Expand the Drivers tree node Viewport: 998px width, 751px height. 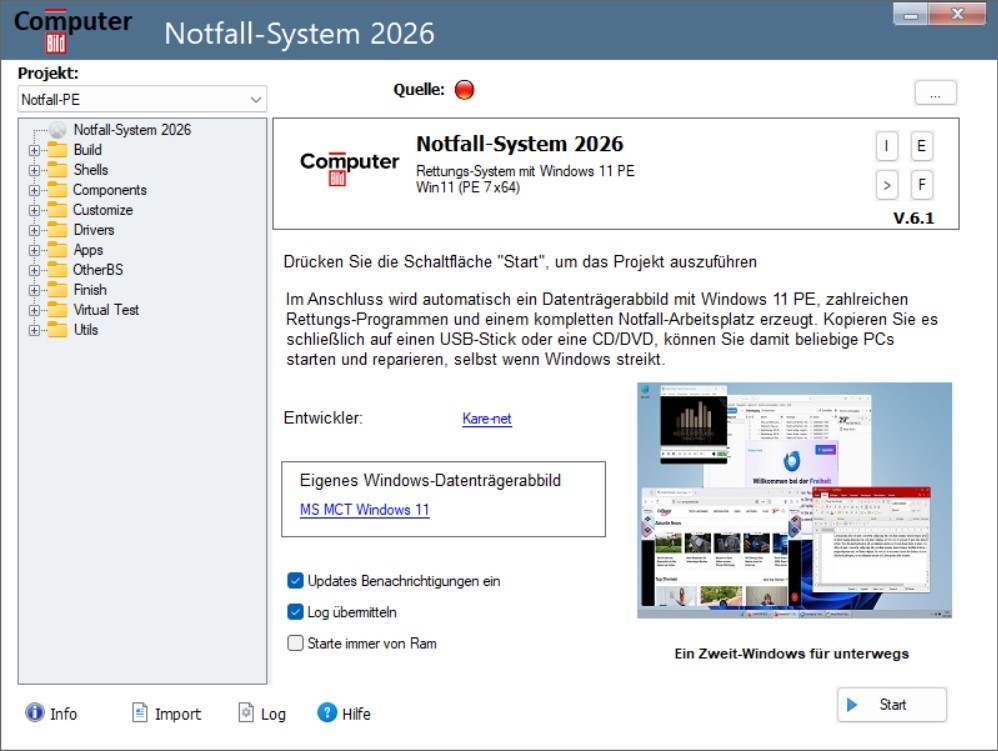click(34, 230)
